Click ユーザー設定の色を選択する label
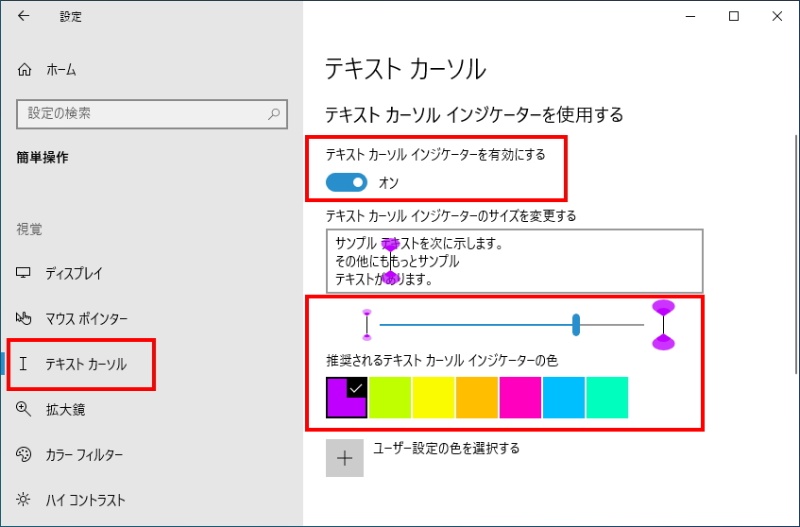The height and width of the screenshot is (527, 800). pyautogui.click(x=446, y=448)
